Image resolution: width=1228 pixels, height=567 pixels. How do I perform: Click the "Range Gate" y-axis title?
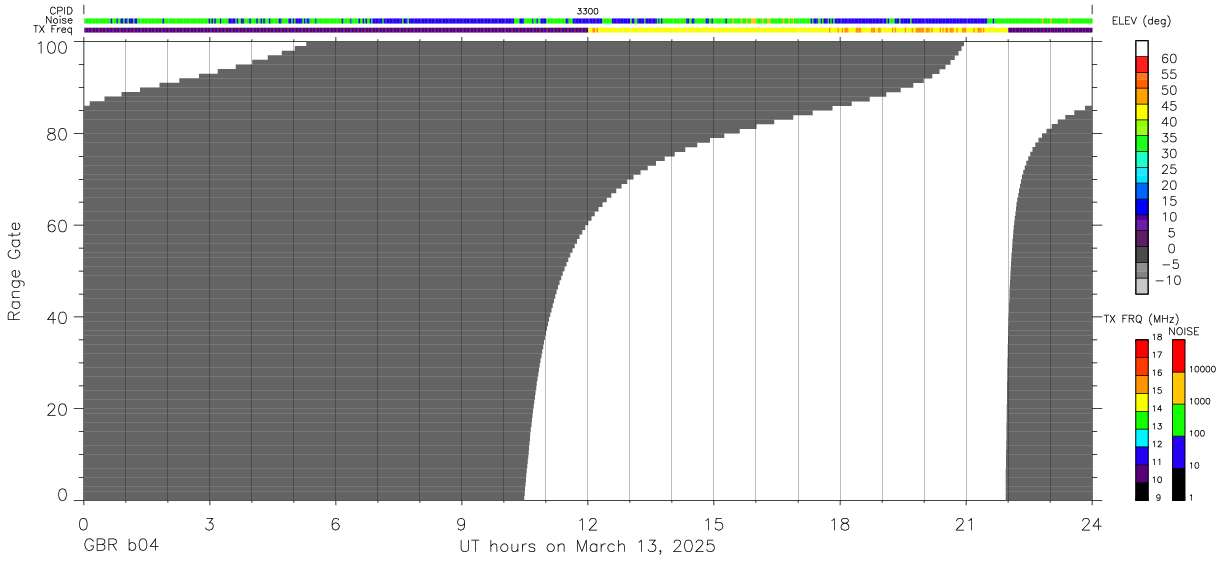click(x=15, y=271)
